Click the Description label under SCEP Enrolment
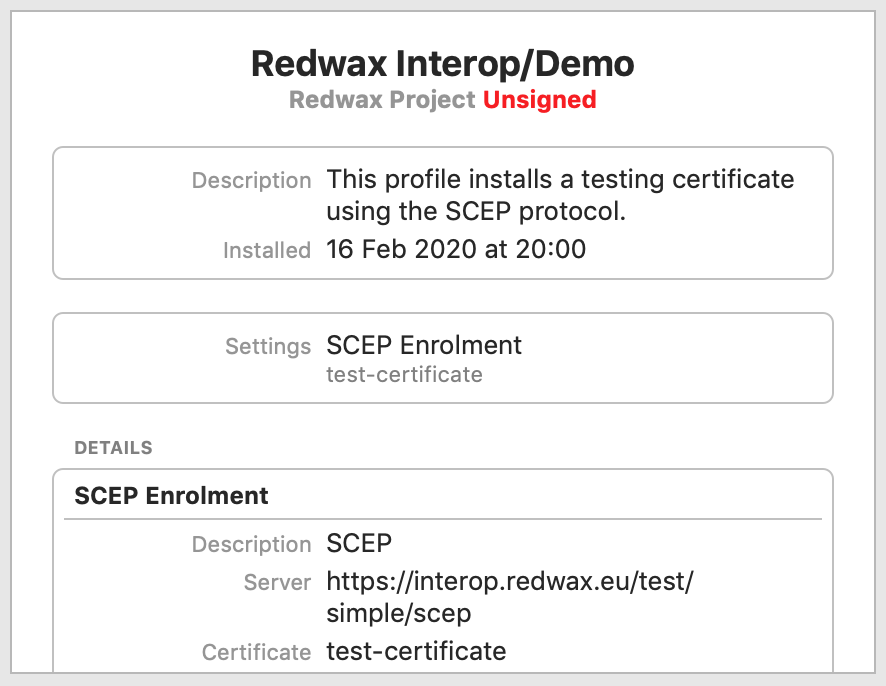Screen dimensions: 886x686 (251, 545)
